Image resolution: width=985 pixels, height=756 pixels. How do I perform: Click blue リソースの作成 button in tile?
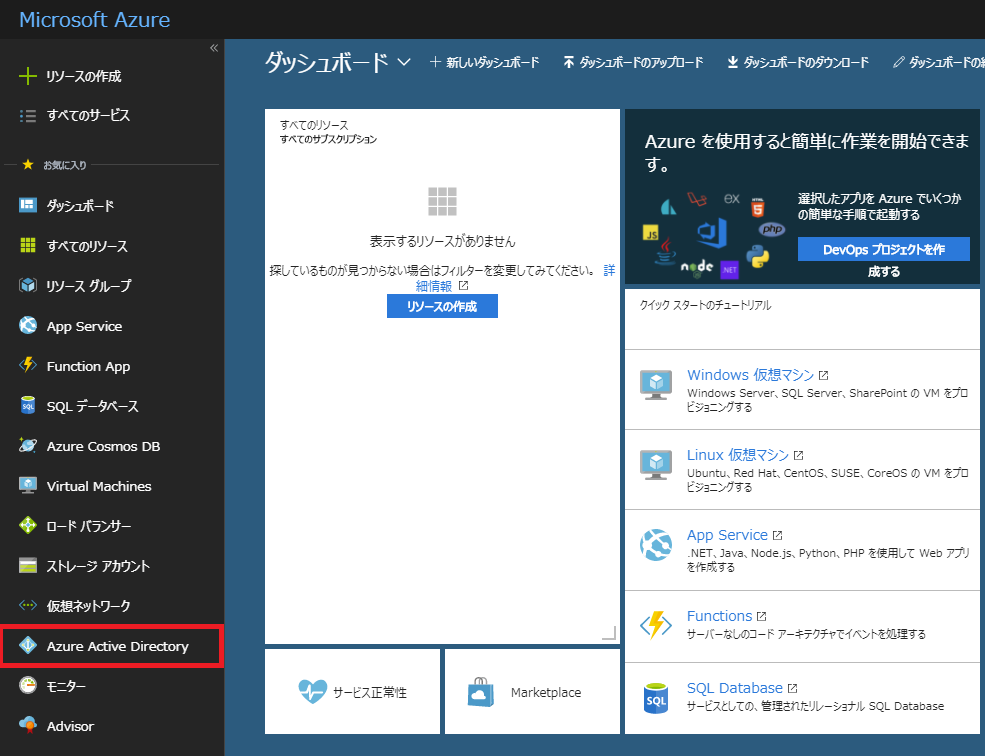442,306
